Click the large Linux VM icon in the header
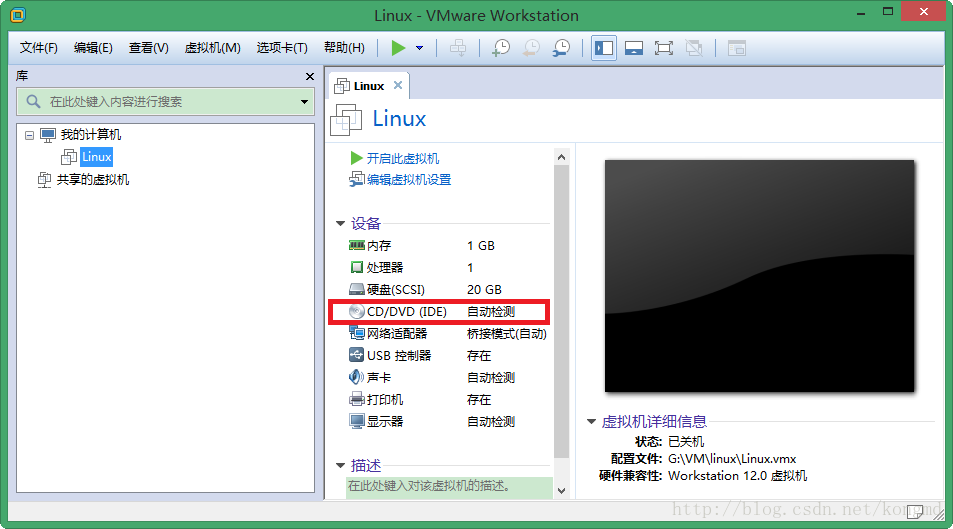 coord(346,119)
